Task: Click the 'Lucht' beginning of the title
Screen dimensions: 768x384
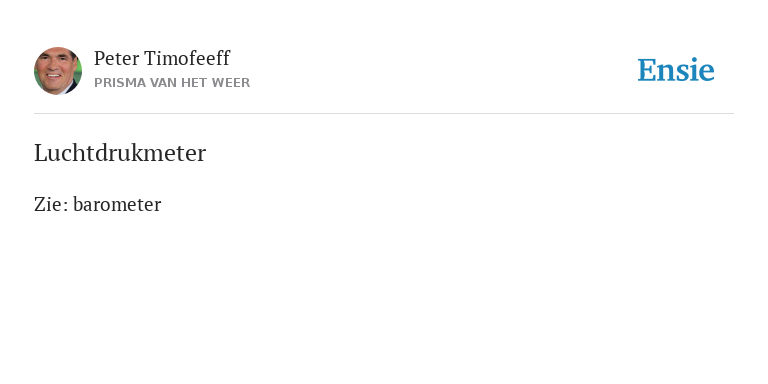Action: coord(64,153)
